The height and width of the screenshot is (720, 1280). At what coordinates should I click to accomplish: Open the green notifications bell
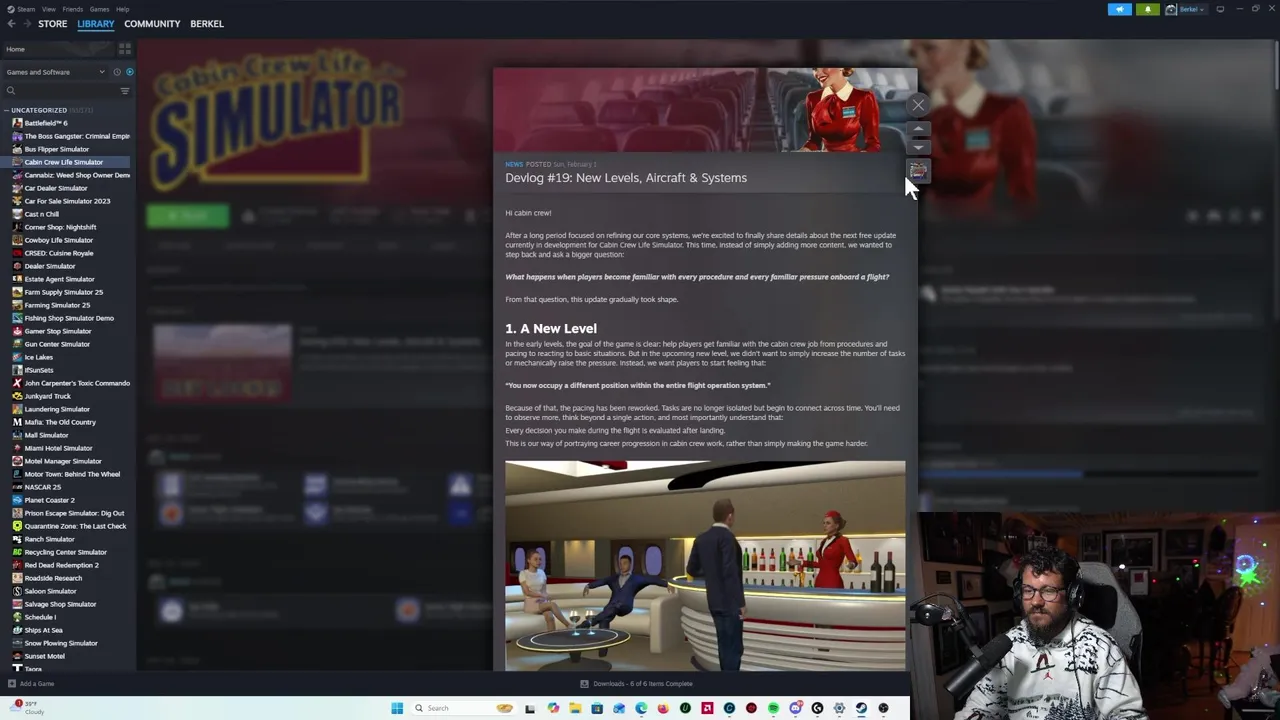[1148, 9]
